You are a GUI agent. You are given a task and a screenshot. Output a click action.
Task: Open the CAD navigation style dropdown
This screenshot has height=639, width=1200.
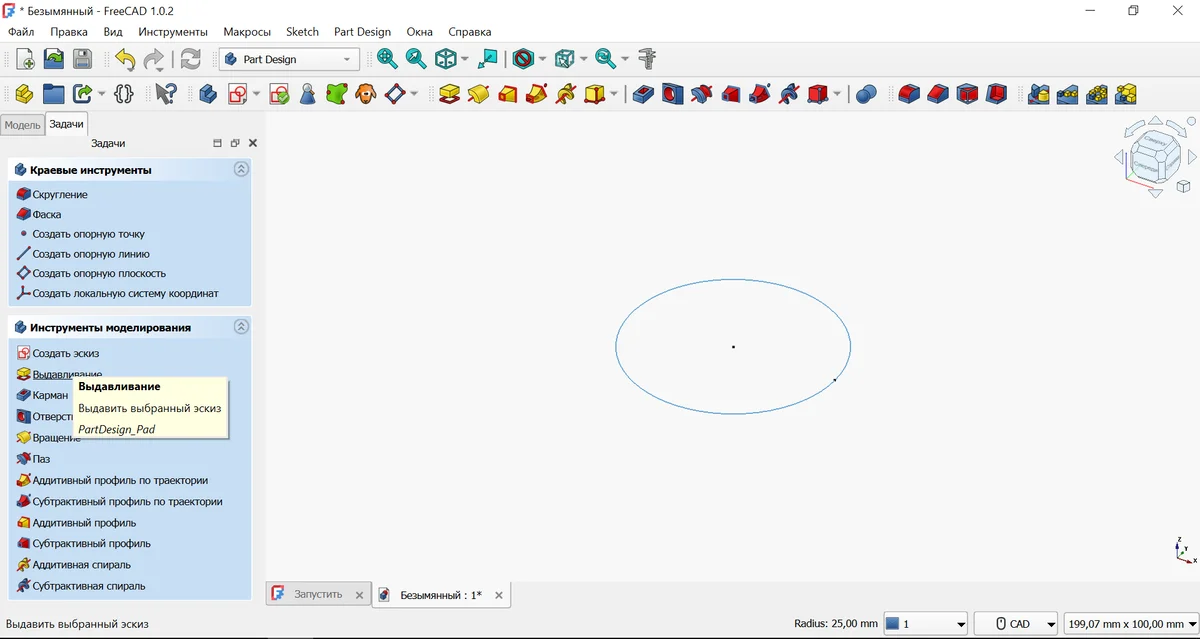(x=1016, y=623)
